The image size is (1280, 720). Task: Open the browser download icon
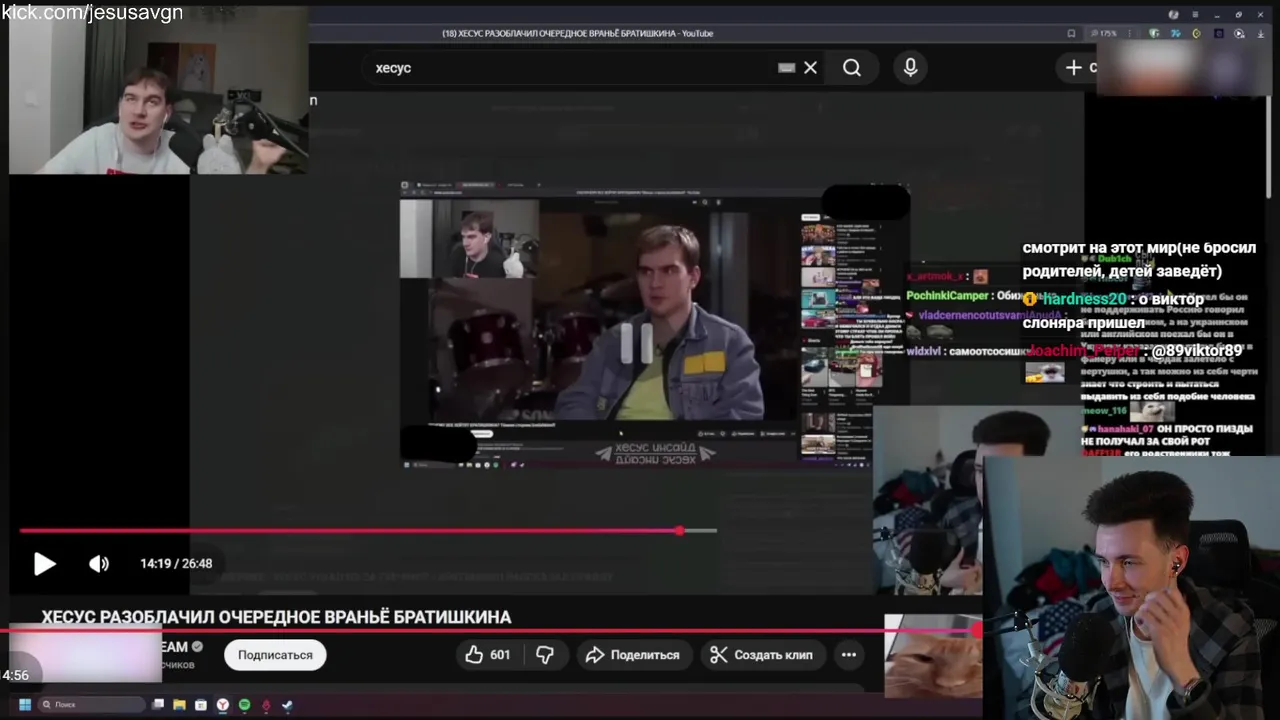pyautogui.click(x=1260, y=33)
